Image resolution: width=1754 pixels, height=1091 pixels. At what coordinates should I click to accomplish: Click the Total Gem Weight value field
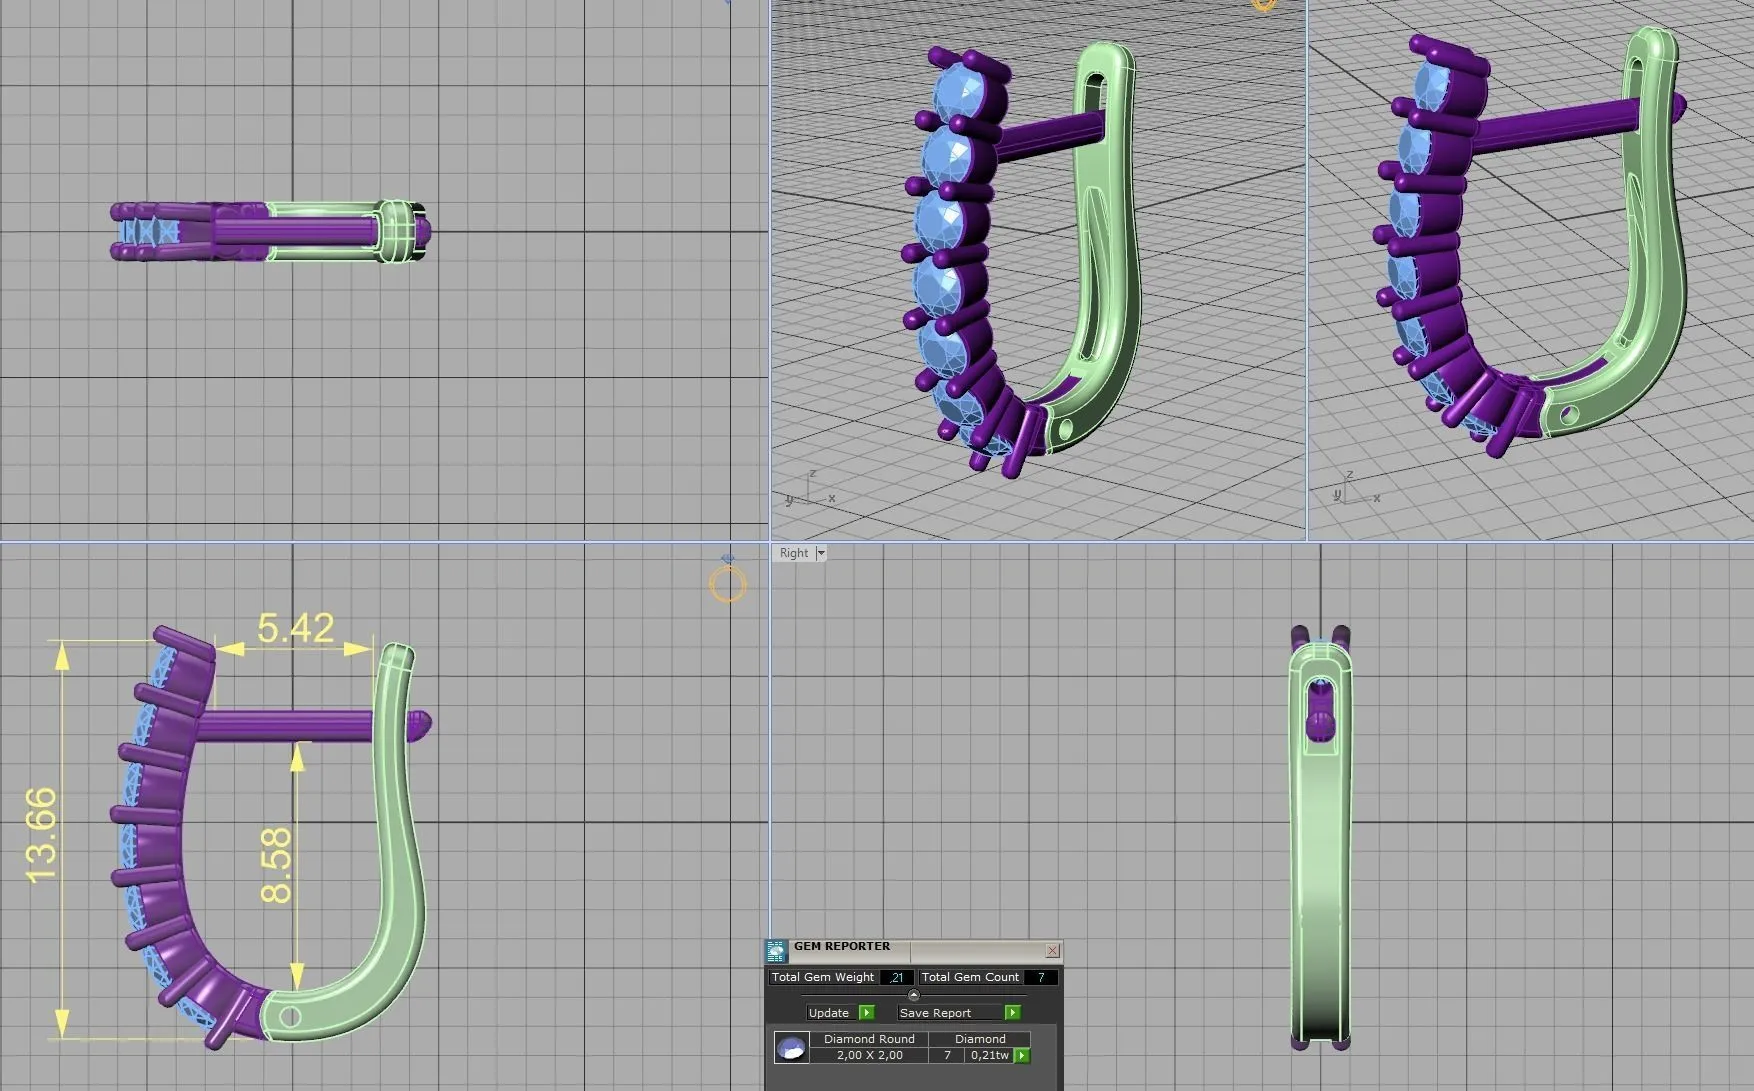896,977
